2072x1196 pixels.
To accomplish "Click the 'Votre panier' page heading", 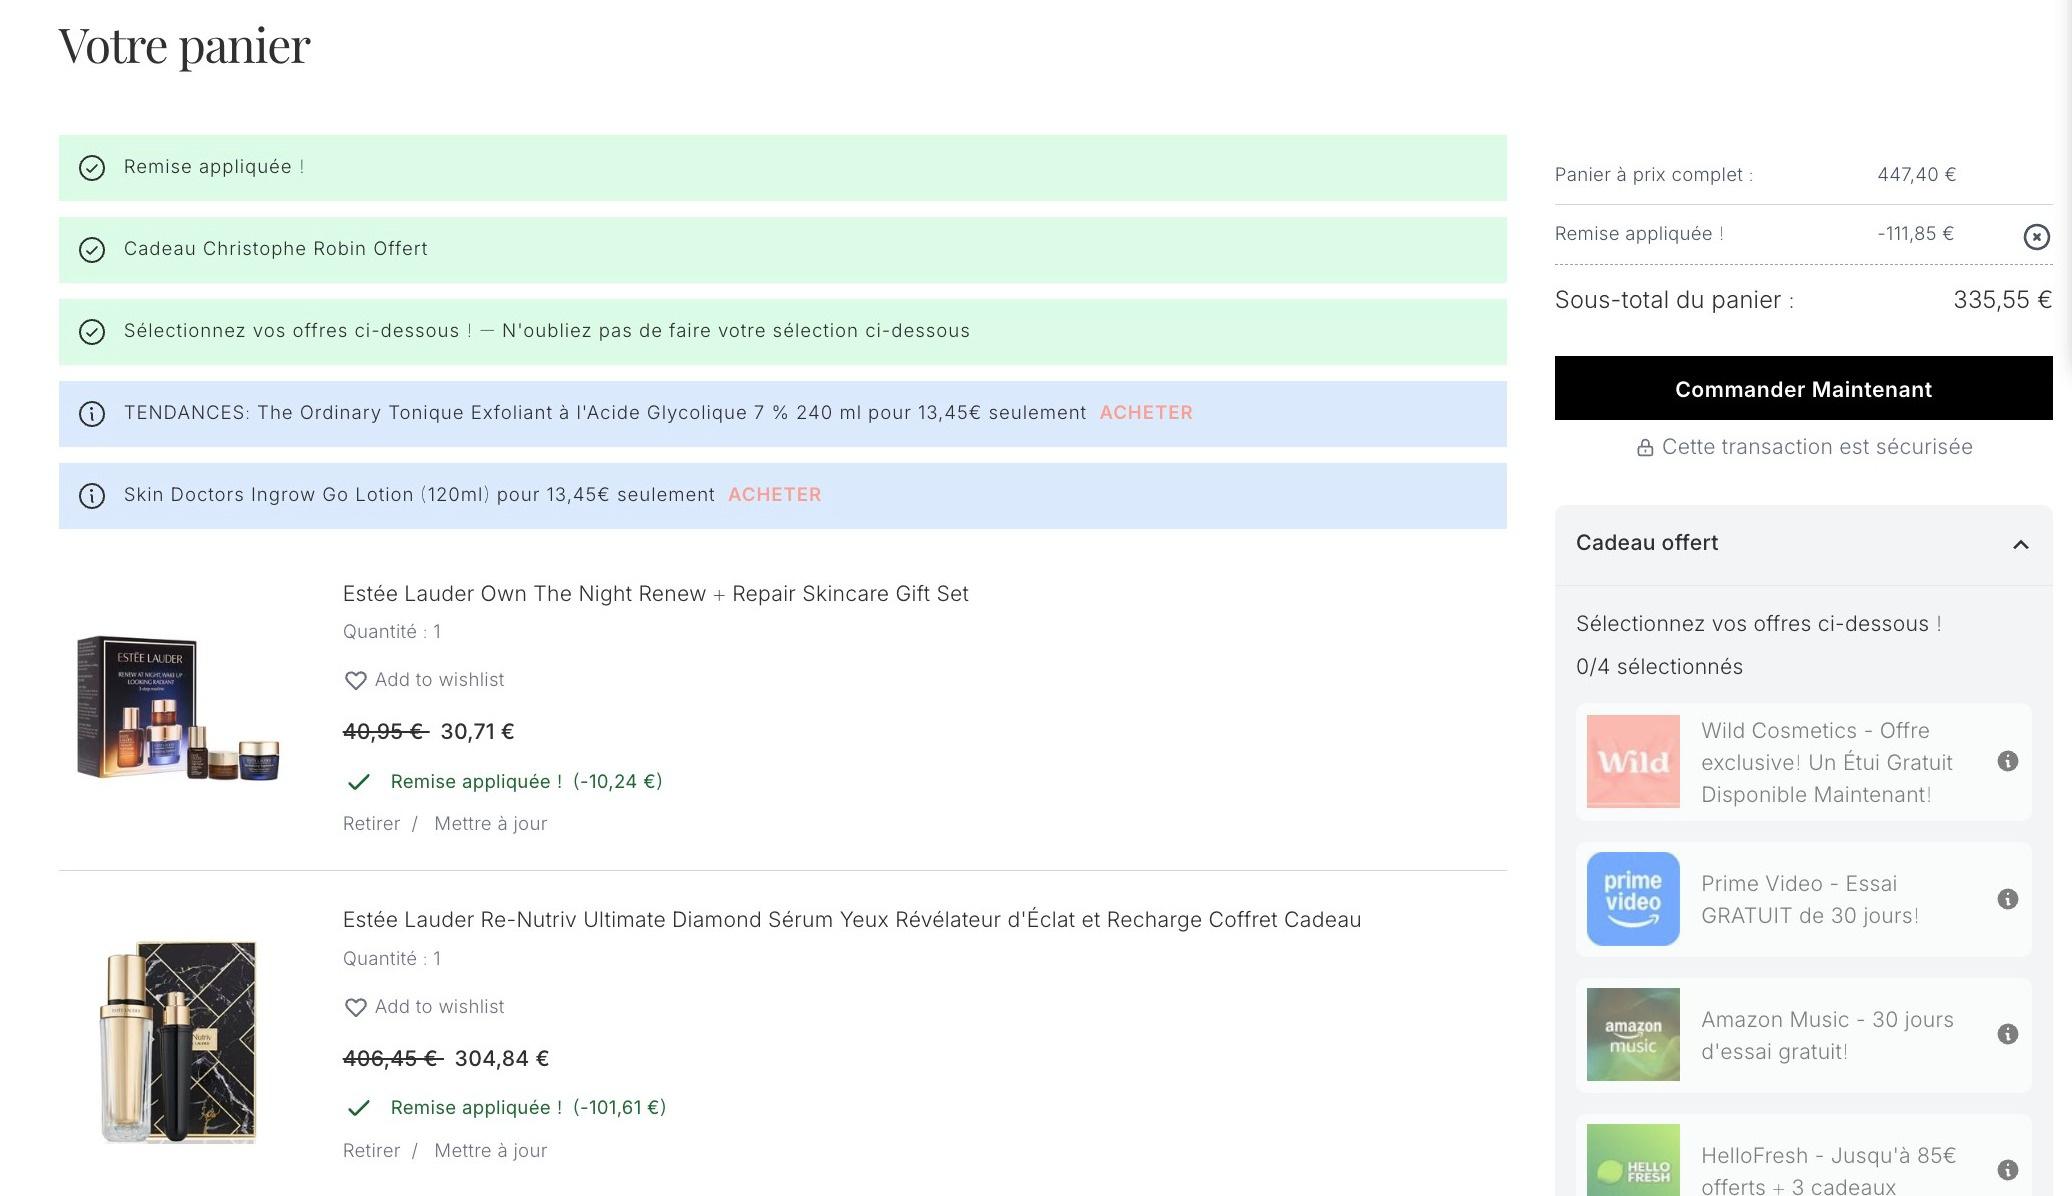I will (185, 46).
